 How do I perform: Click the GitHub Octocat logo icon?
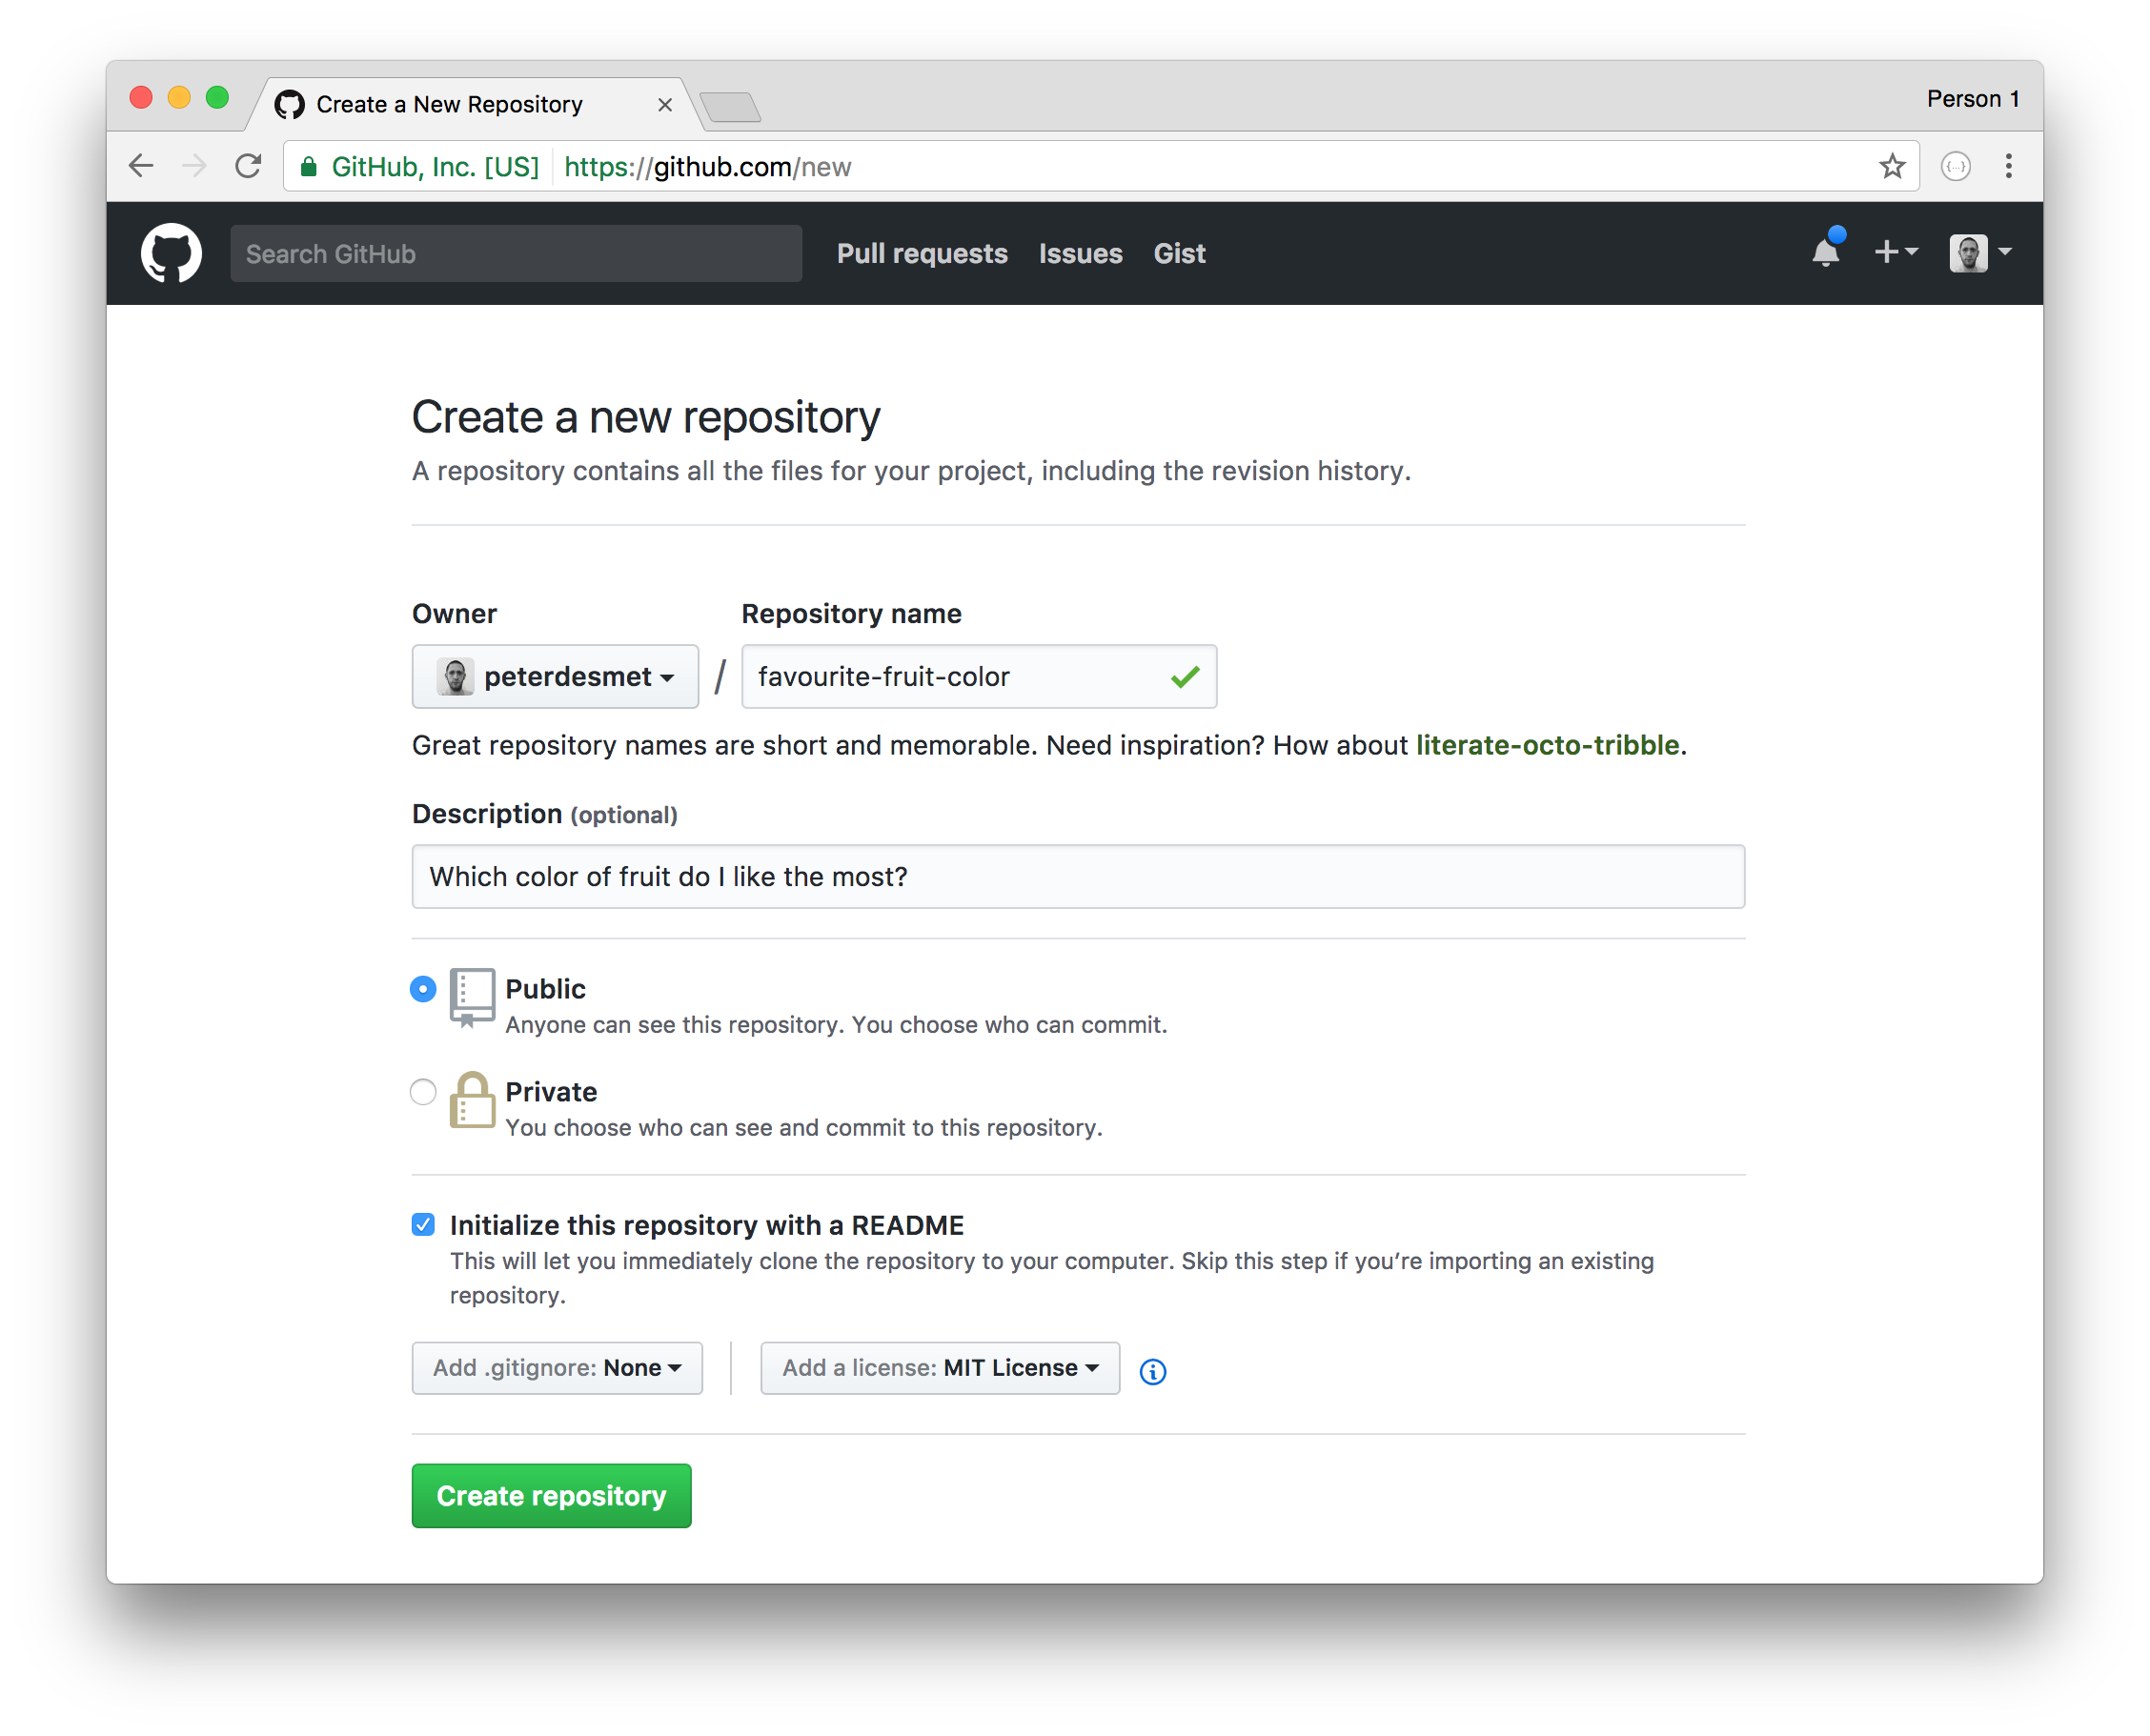(172, 253)
